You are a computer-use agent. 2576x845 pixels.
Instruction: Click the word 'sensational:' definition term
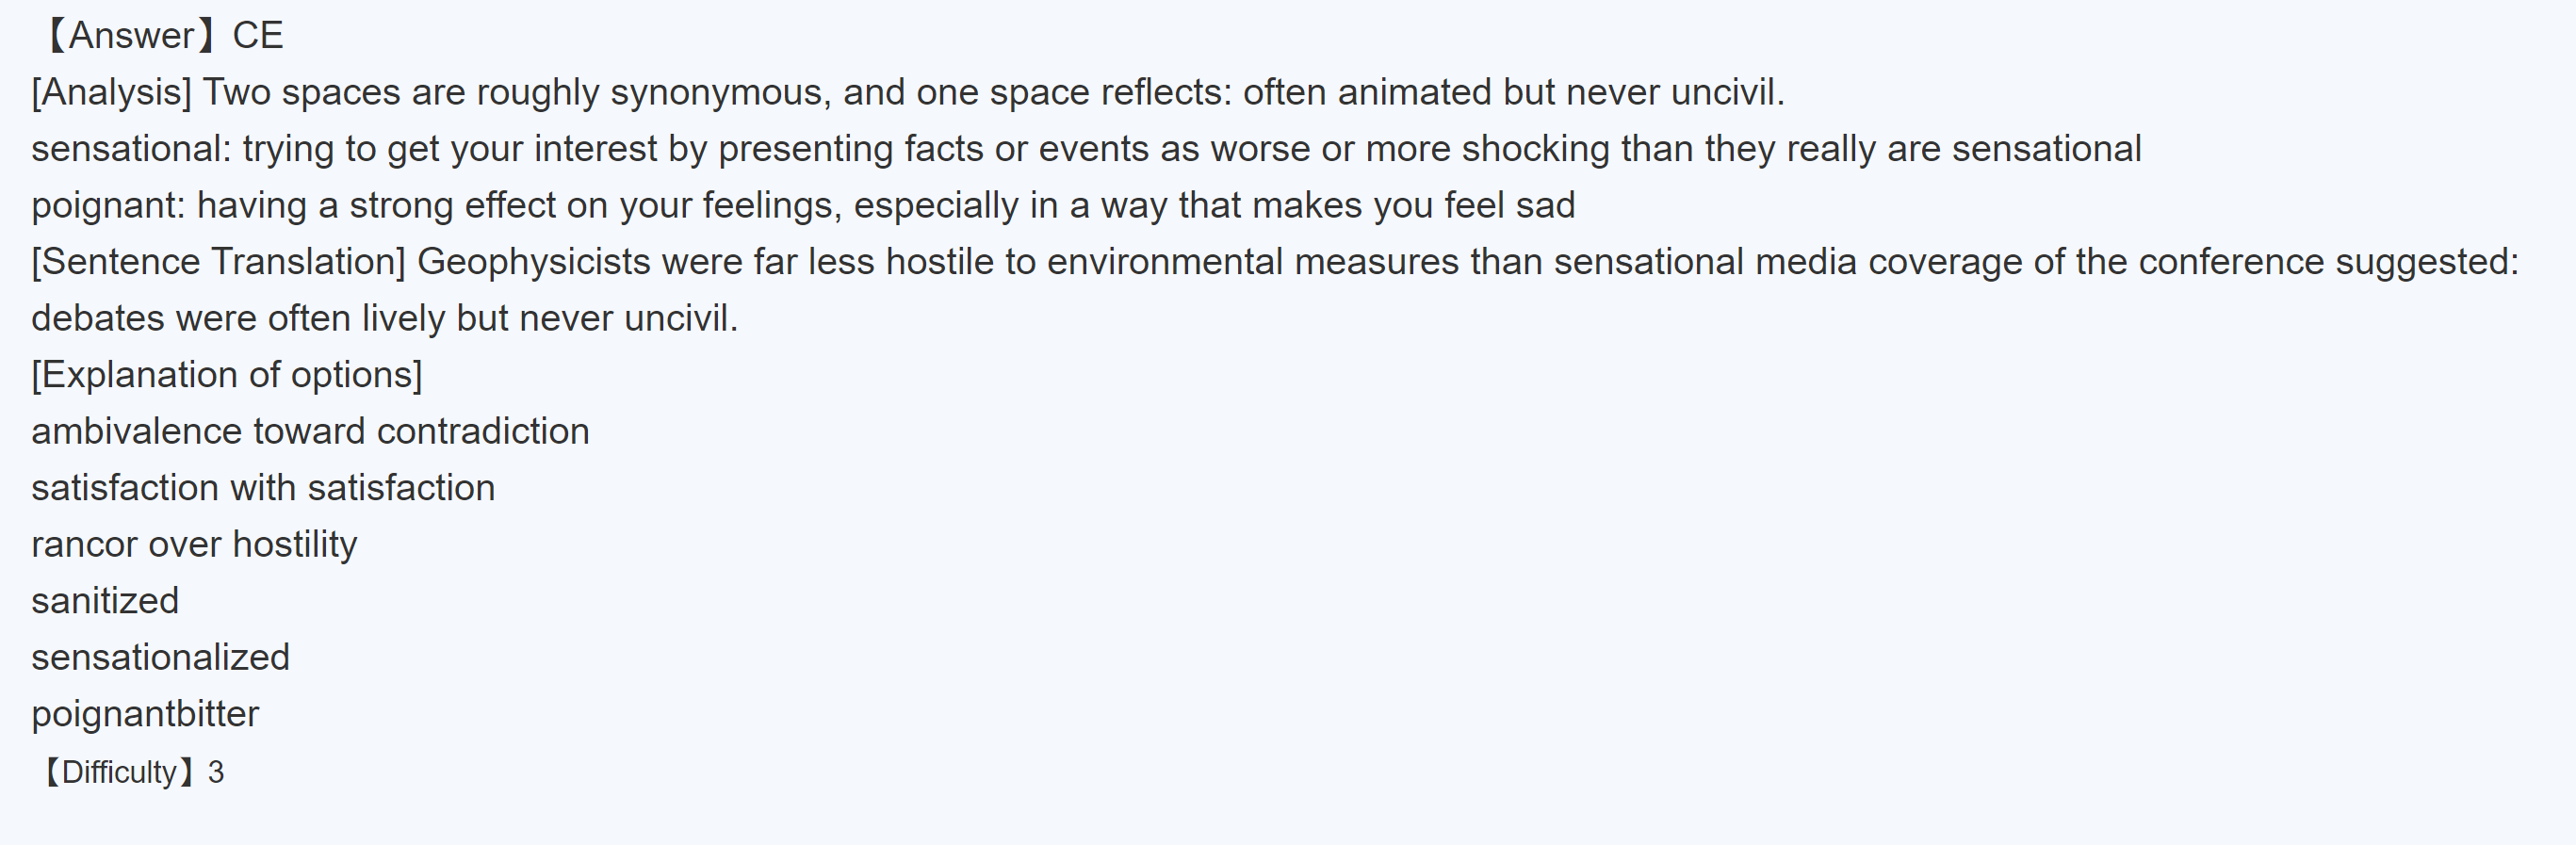tap(131, 149)
